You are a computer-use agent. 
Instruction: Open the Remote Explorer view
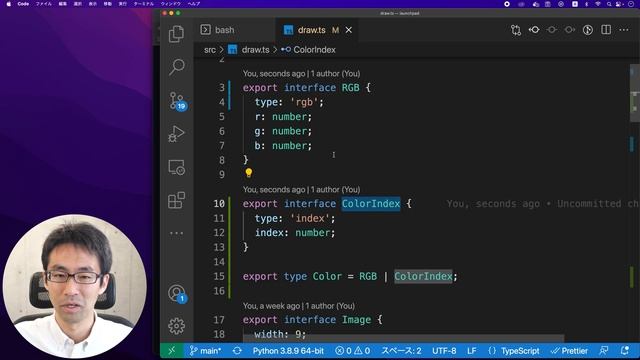click(x=176, y=167)
